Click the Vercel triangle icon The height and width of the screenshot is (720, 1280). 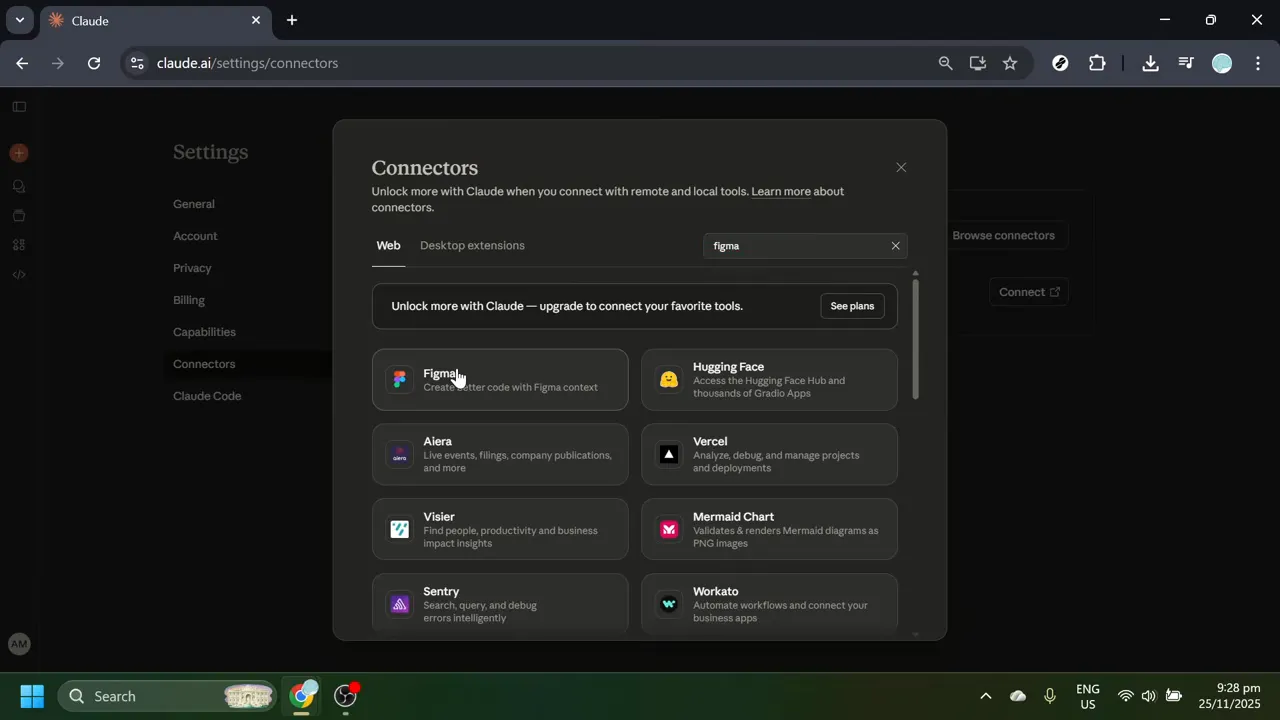tap(669, 455)
